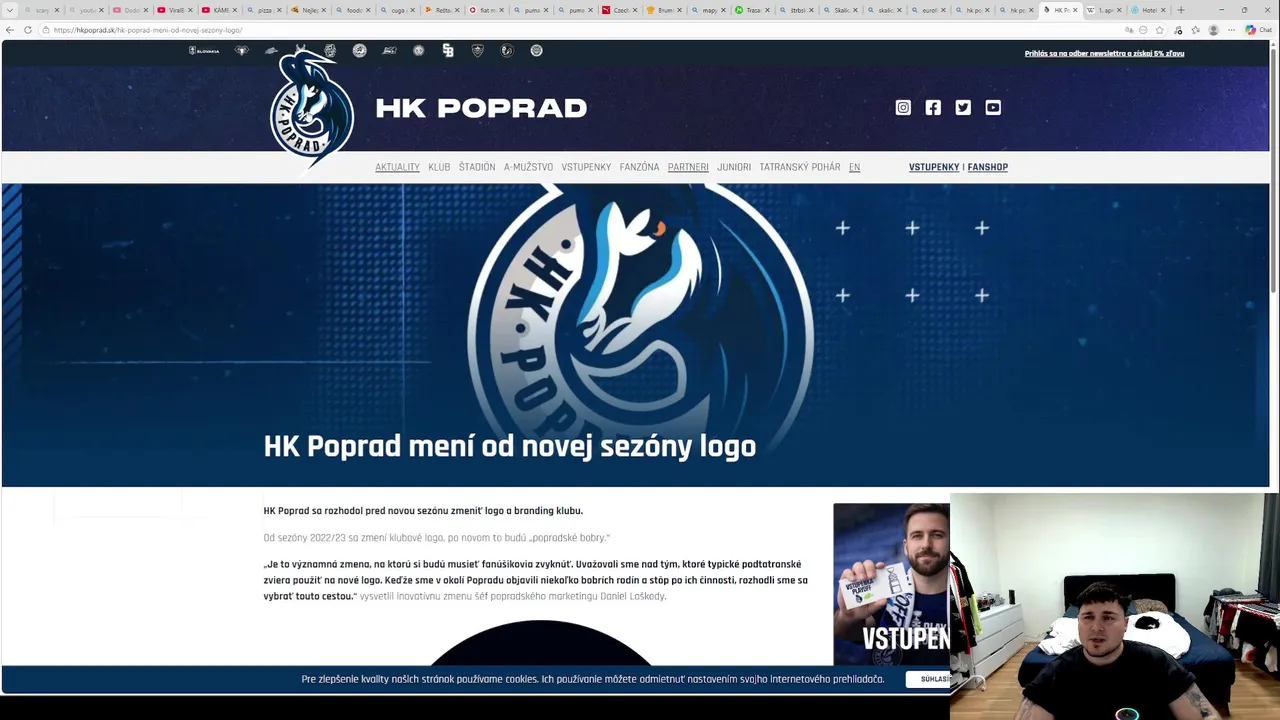Open KLUB menu item
Viewport: 1280px width, 720px height.
(x=439, y=167)
